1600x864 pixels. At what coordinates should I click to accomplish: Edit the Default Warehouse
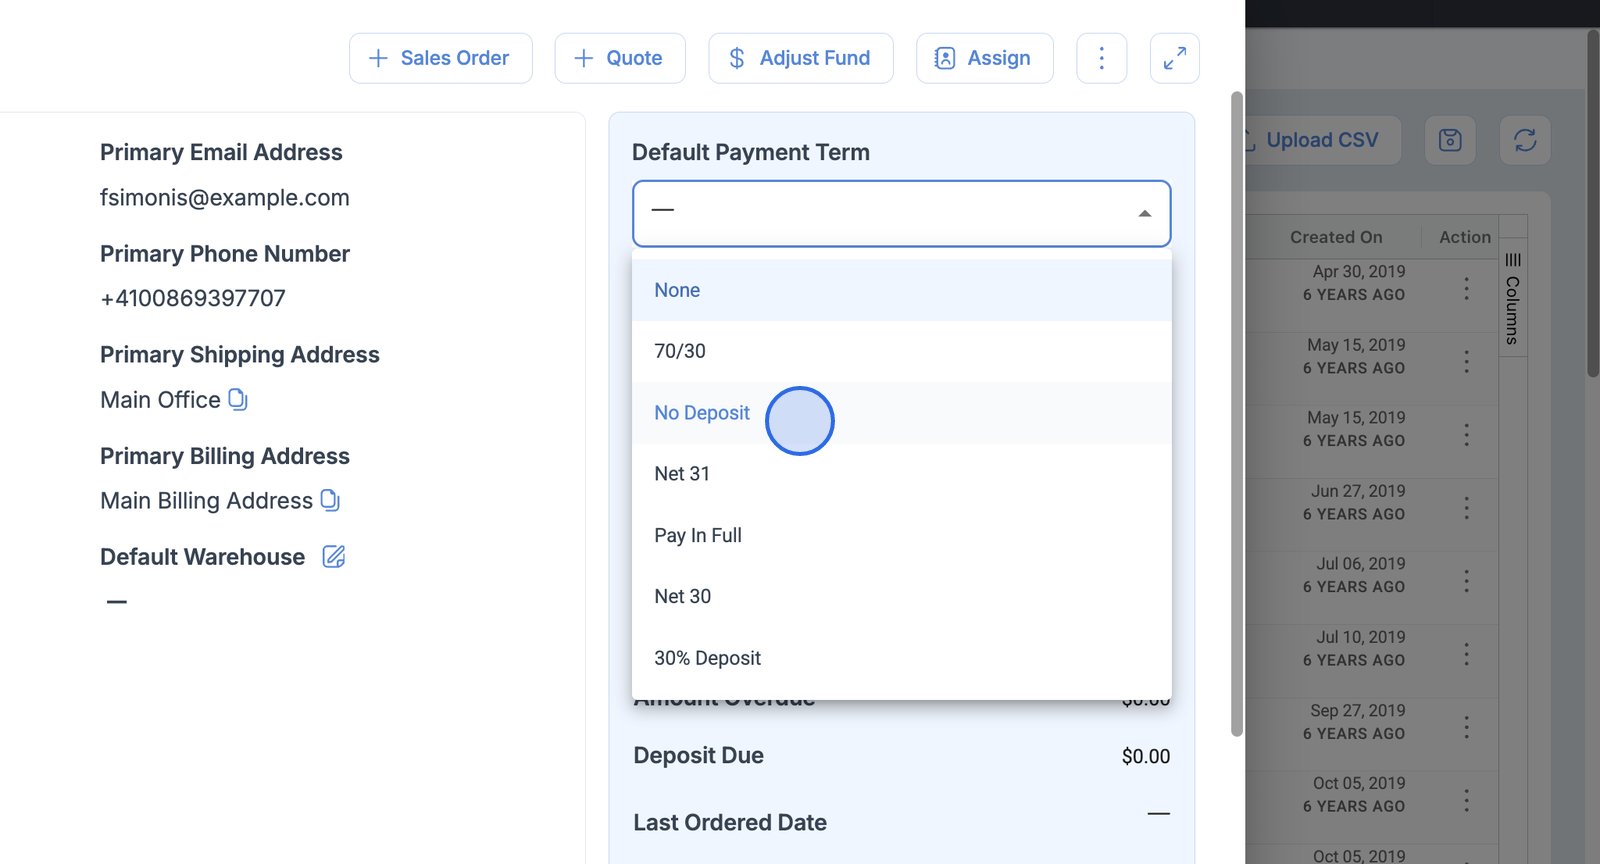point(334,557)
